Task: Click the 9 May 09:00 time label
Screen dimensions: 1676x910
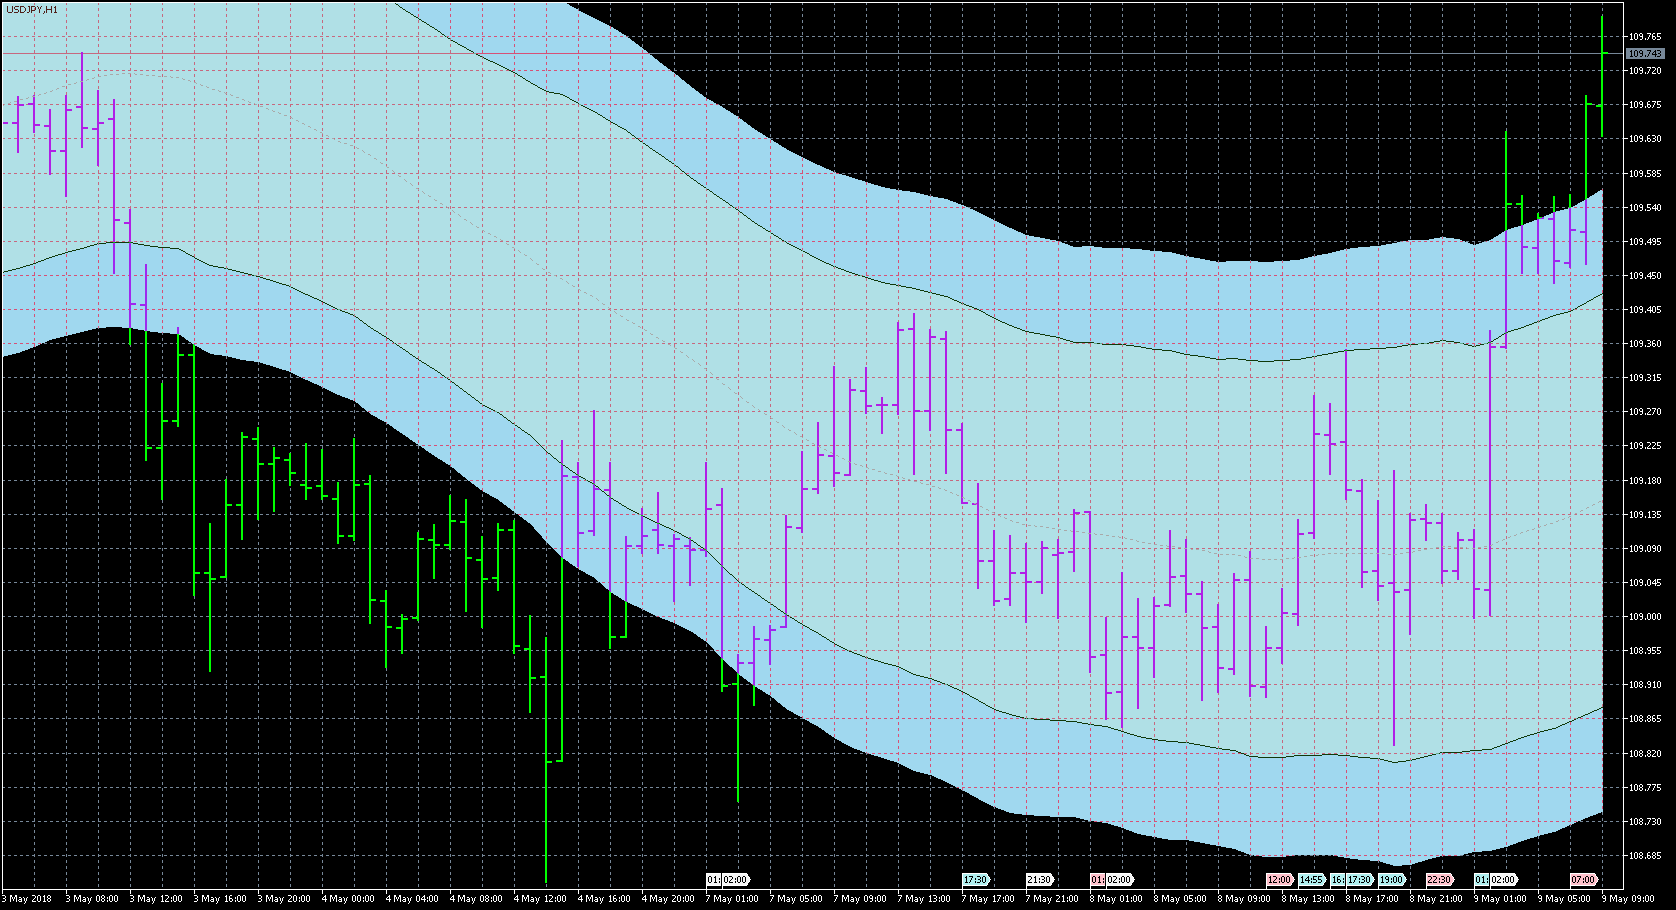Action: coord(1628,898)
